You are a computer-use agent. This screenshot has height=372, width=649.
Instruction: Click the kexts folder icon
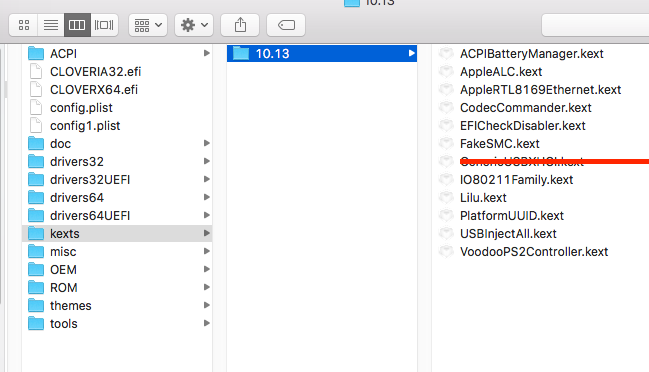click(x=36, y=233)
